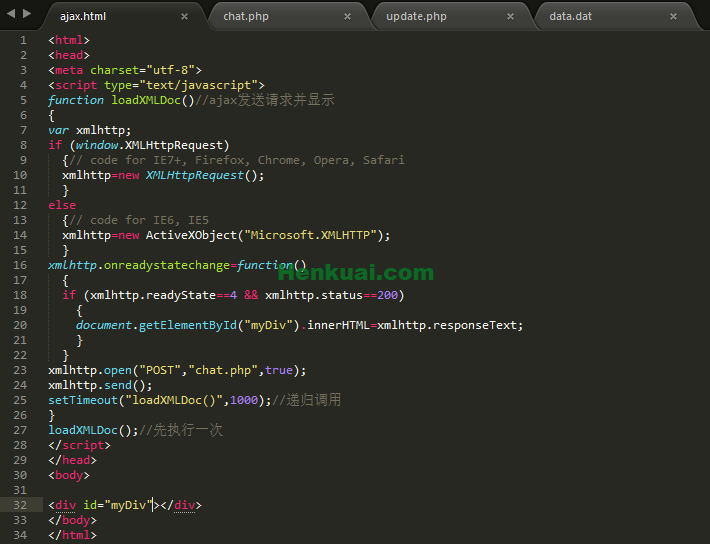Click line number 23 in gutter
Screen dimensions: 710x544
click(20, 370)
